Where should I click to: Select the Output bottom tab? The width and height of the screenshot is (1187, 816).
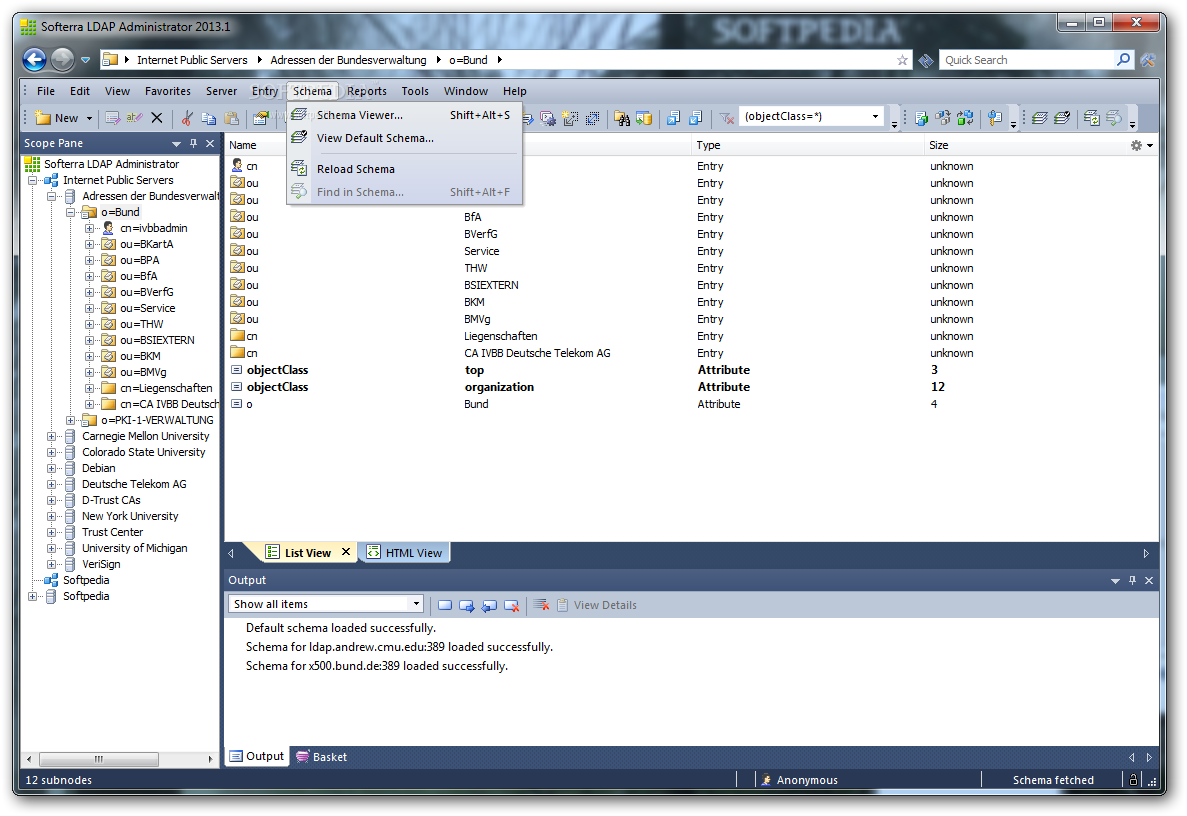[x=257, y=756]
